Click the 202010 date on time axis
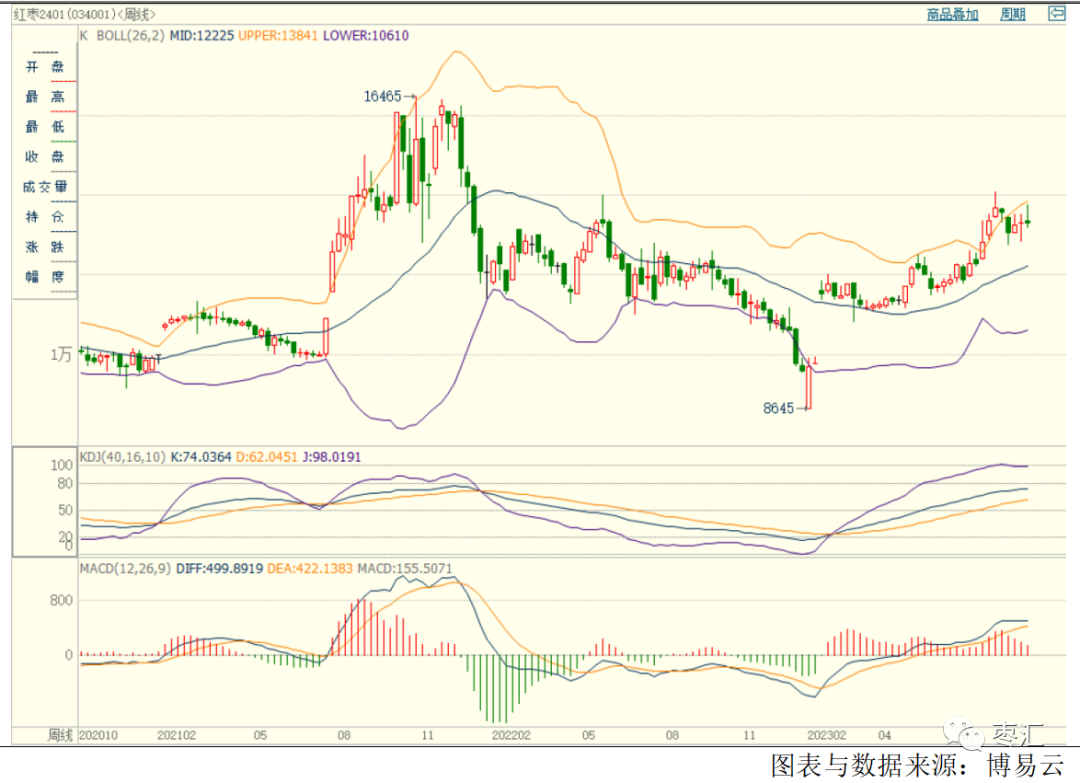Screen dimensions: 1080x783 coord(98,735)
